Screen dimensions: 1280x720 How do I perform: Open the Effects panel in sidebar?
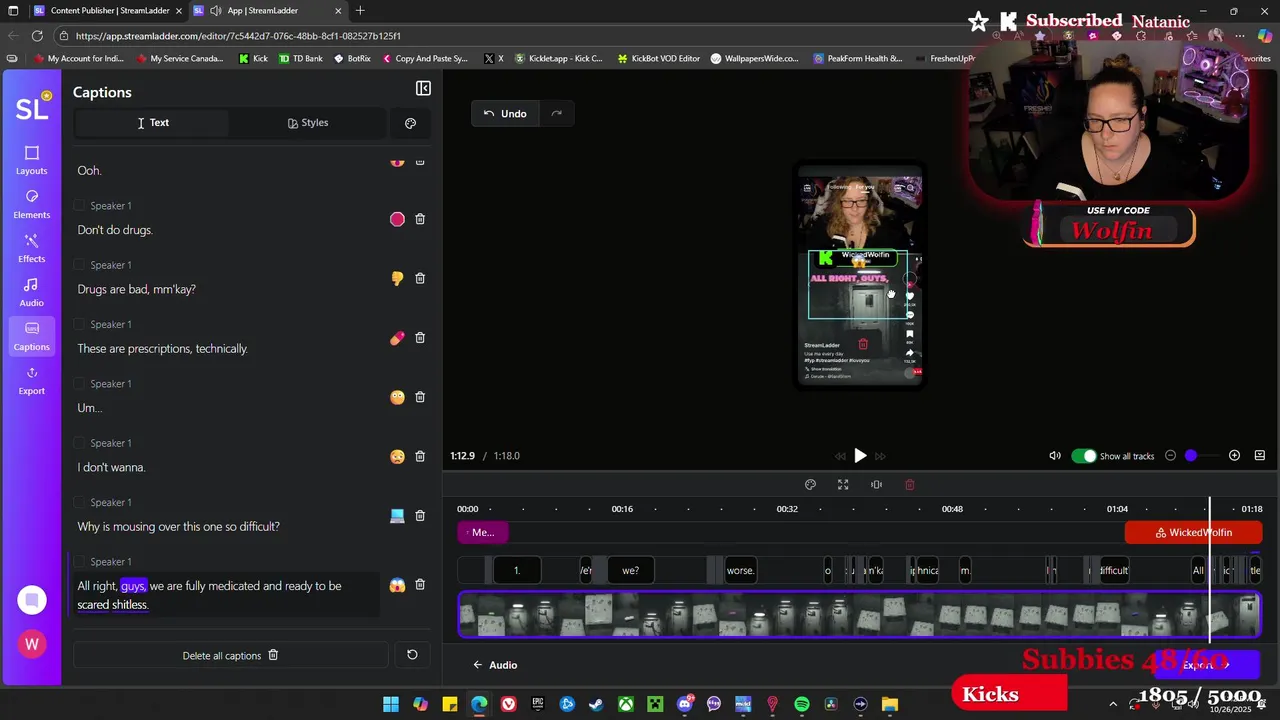point(31,248)
